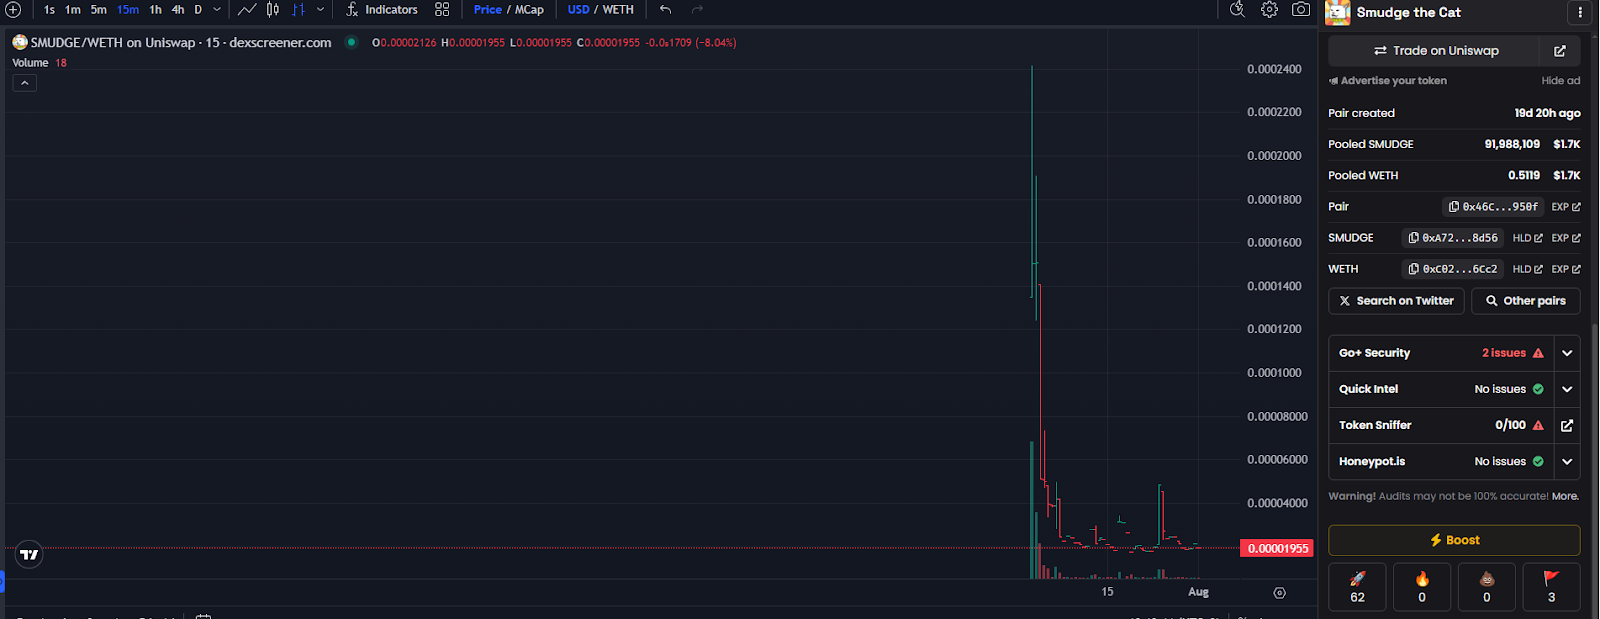The height and width of the screenshot is (619, 1600).
Task: Copy the WETH address 0xC02...6Cc2
Action: [1454, 269]
